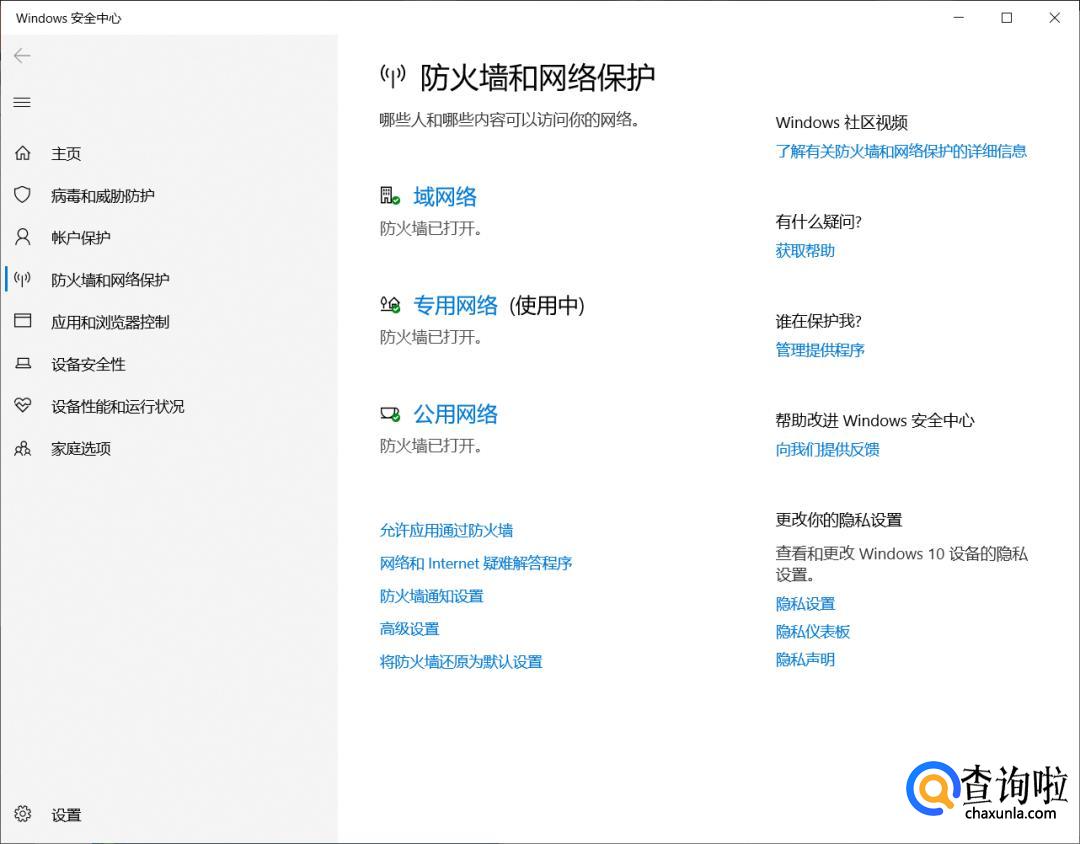The width and height of the screenshot is (1080, 844).
Task: Click the shield icon for 病毒和威胁防护
Action: tap(23, 195)
